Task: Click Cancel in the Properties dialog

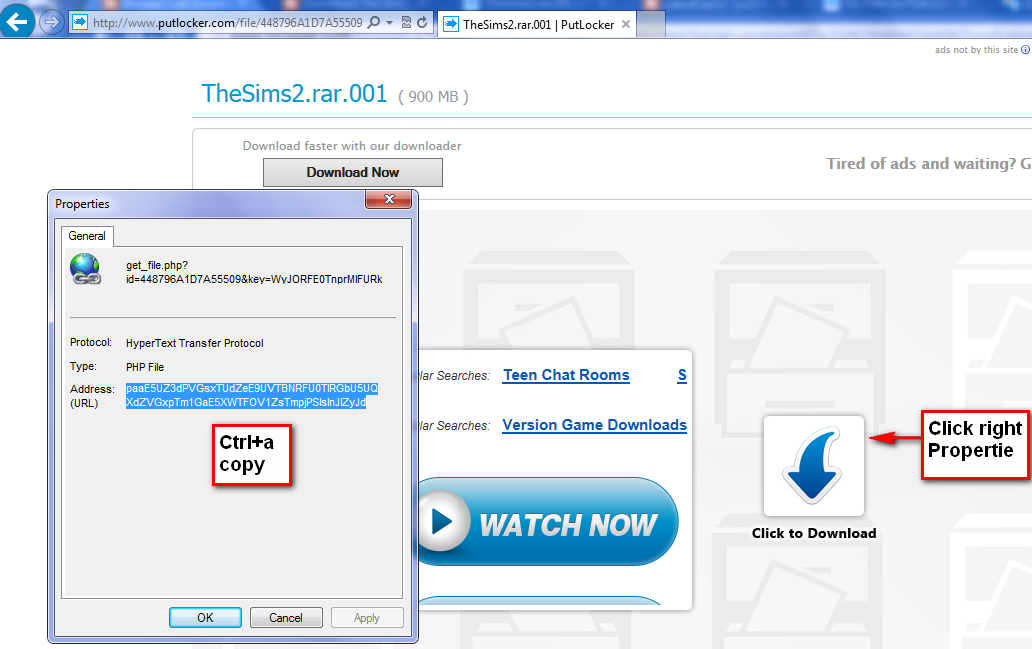Action: pos(286,617)
